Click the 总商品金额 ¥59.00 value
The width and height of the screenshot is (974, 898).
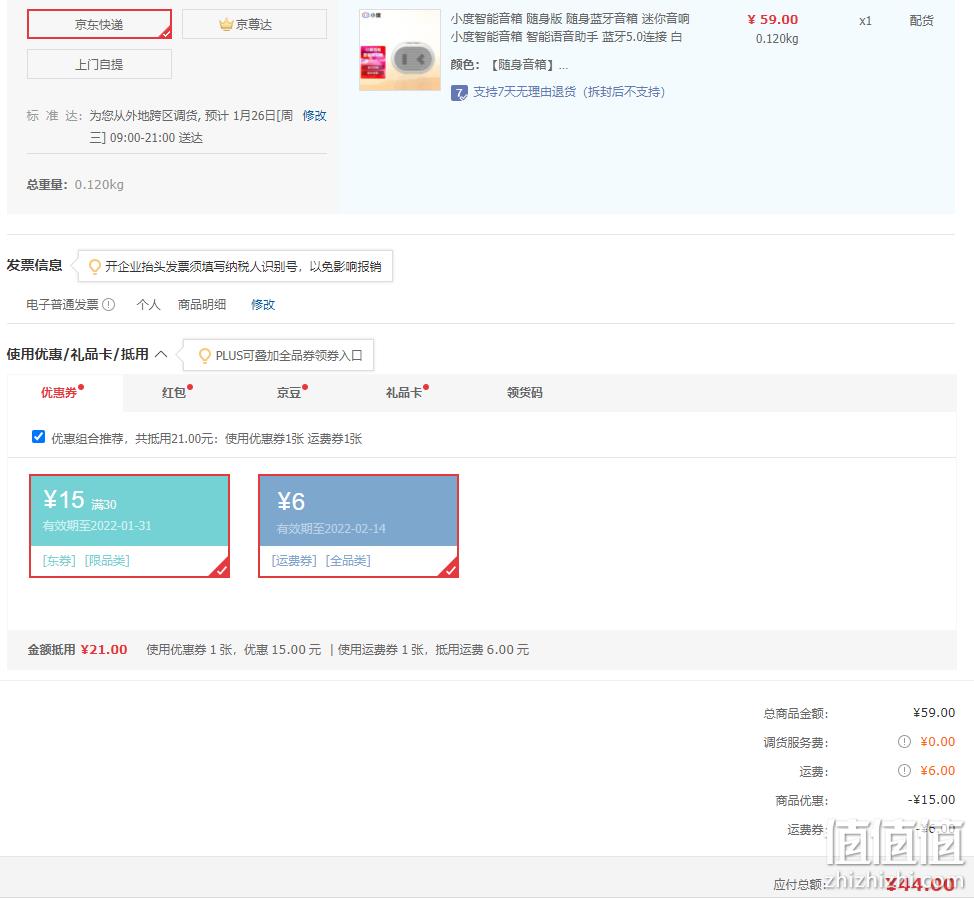[x=934, y=713]
